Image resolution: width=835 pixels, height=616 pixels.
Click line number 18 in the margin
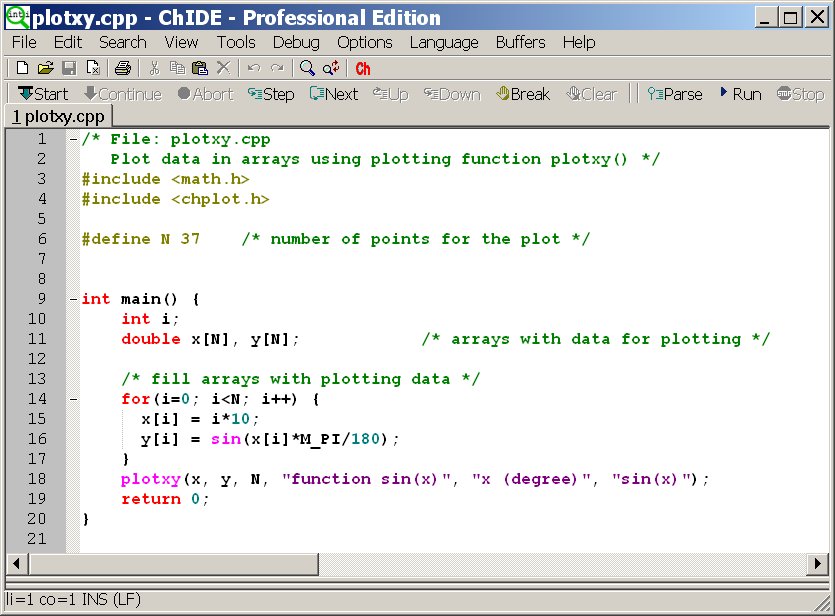click(37, 479)
